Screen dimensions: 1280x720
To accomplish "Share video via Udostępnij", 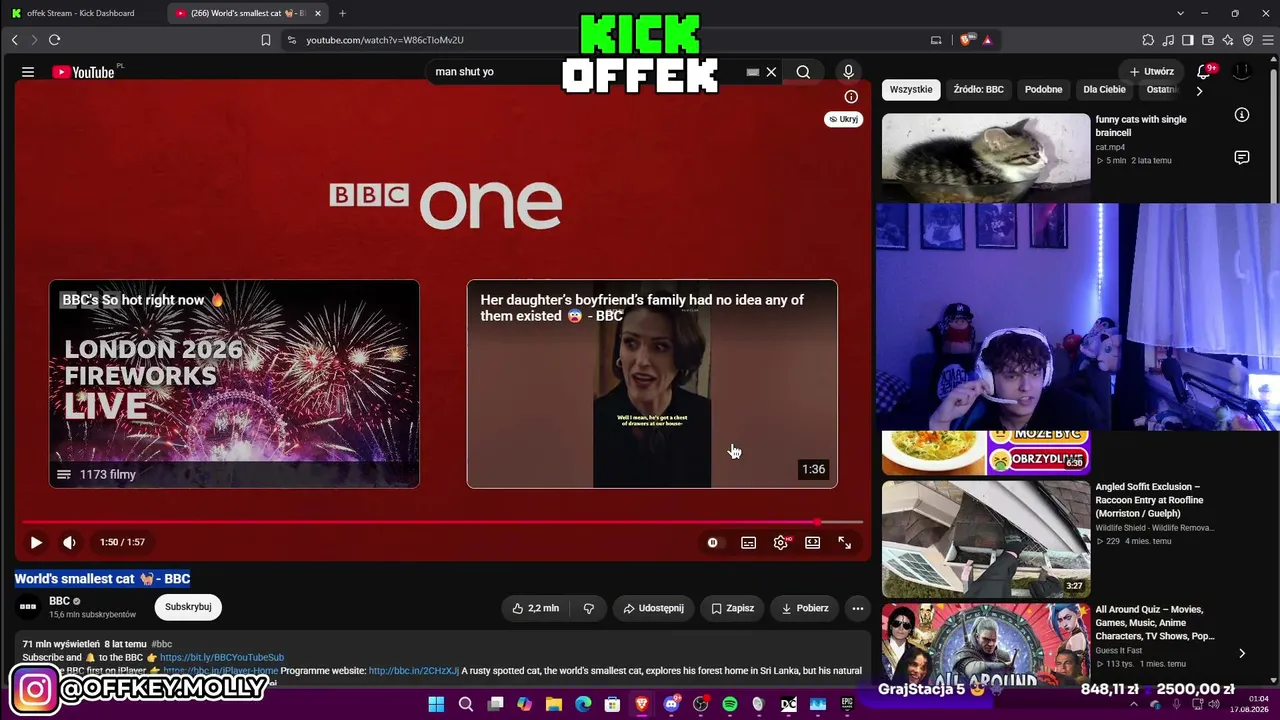I will [653, 608].
